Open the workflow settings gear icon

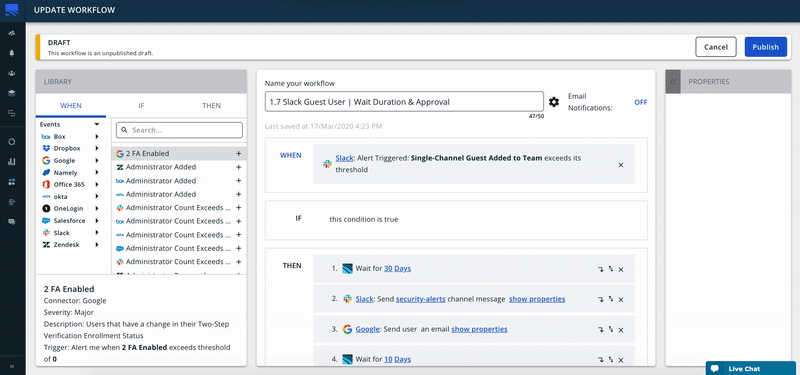(x=554, y=102)
